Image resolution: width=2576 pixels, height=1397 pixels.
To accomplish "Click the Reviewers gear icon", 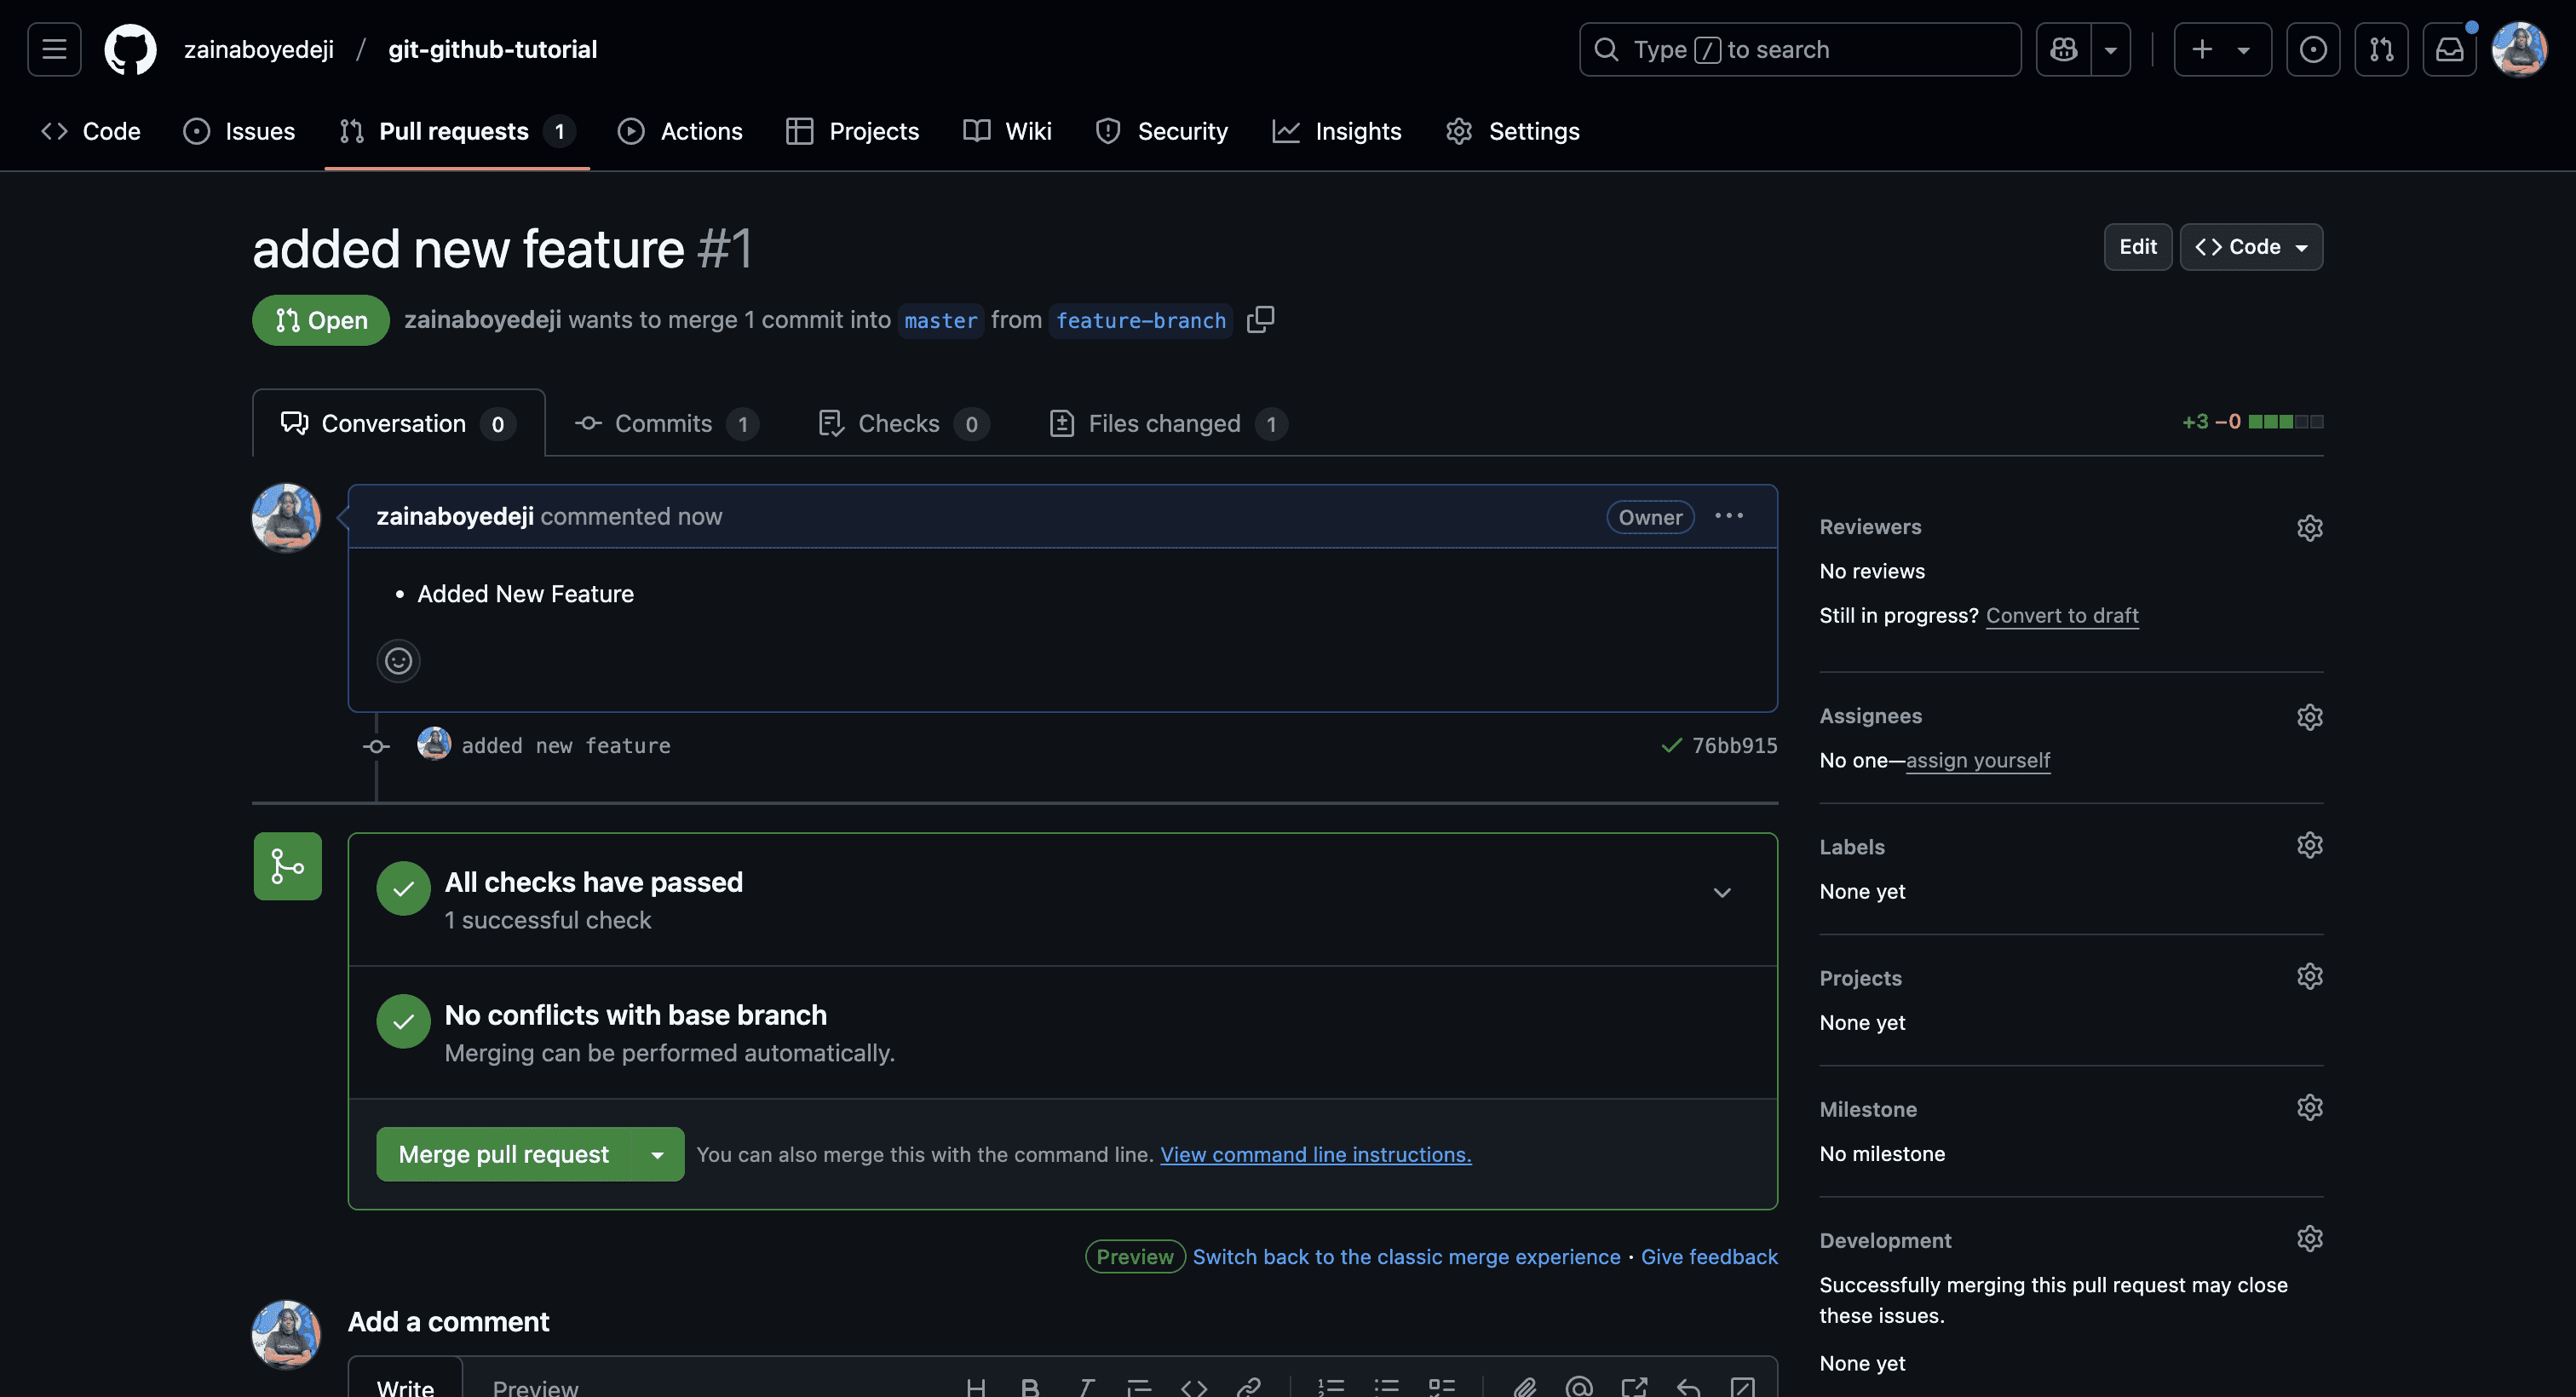I will [x=2309, y=527].
